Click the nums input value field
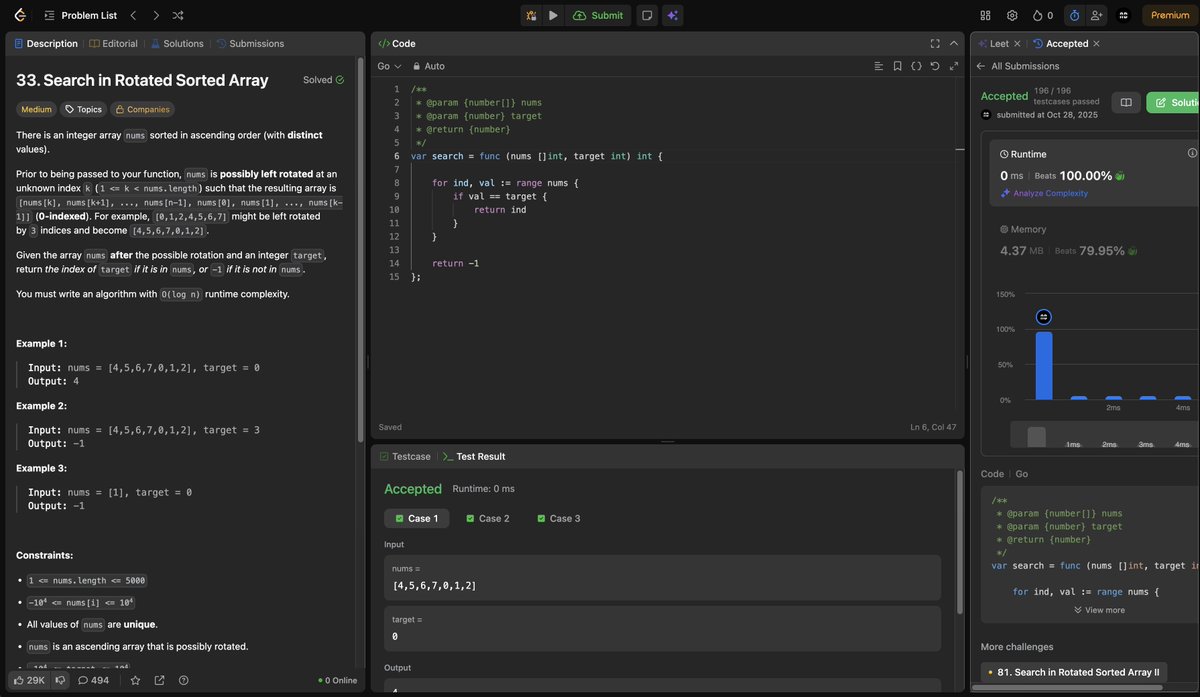 [663, 577]
